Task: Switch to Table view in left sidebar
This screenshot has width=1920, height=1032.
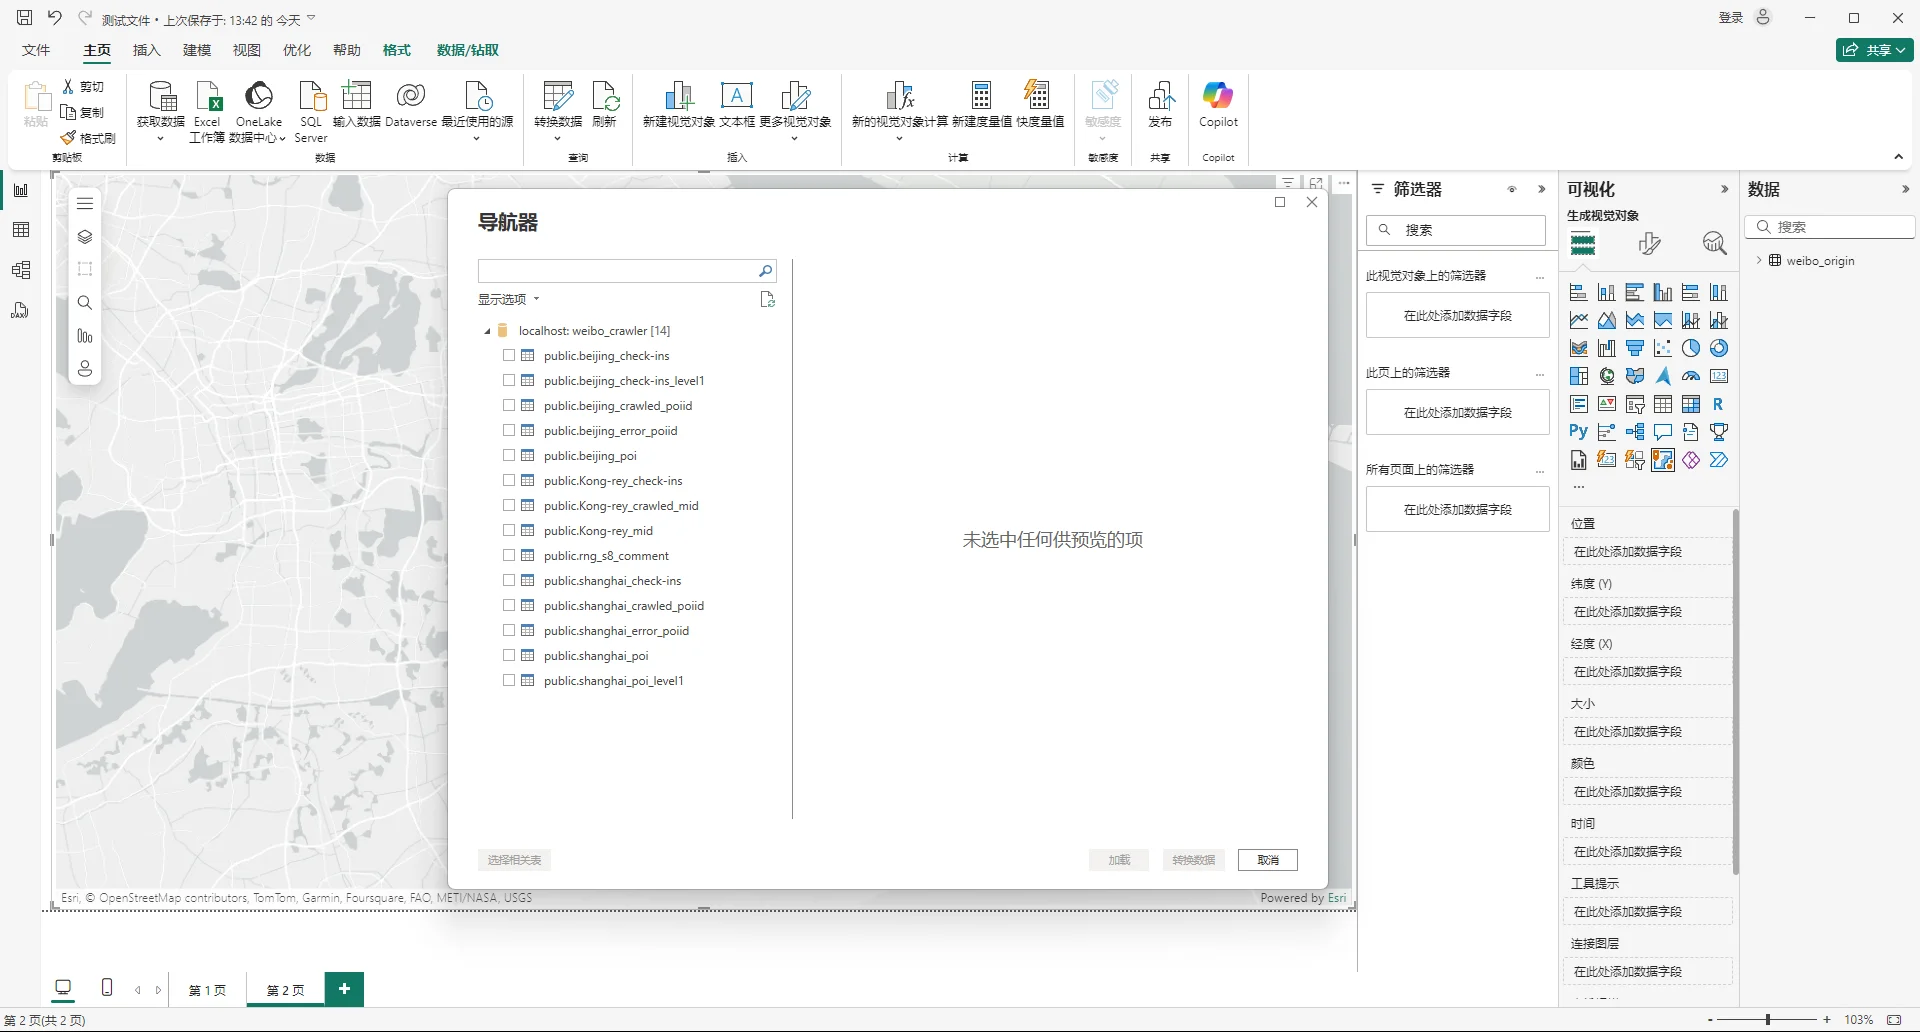Action: click(x=20, y=229)
